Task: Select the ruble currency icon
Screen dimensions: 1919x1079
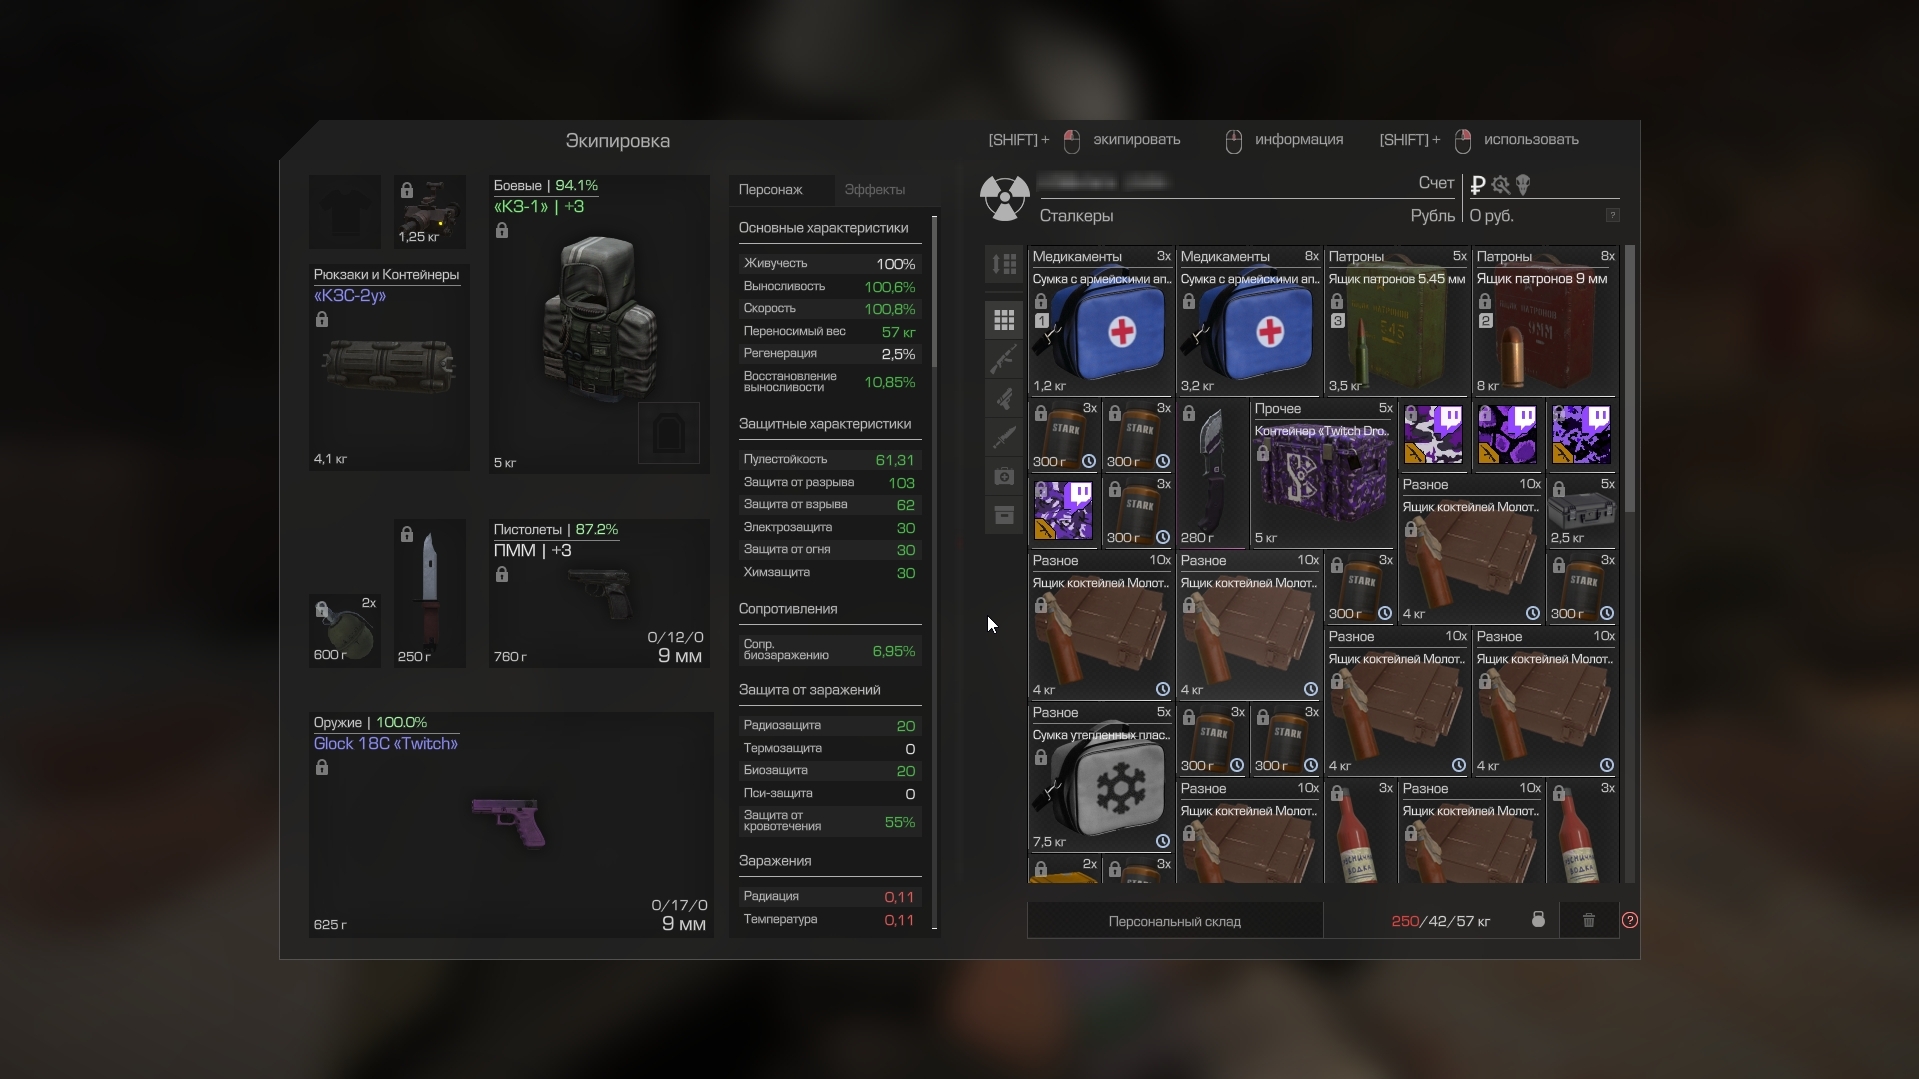Action: coord(1478,185)
